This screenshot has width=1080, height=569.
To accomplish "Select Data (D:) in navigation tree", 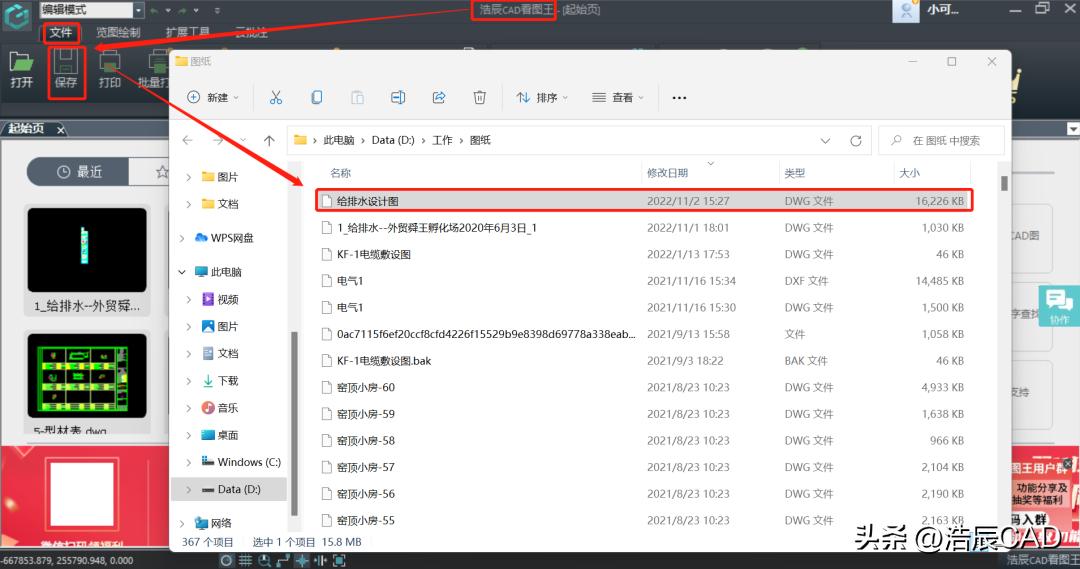I will 229,489.
